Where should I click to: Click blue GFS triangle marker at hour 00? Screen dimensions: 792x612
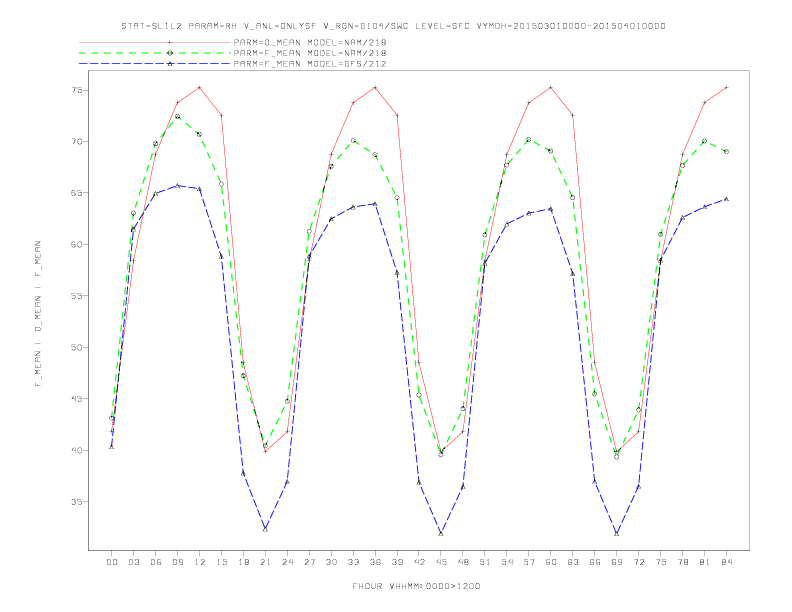112,446
